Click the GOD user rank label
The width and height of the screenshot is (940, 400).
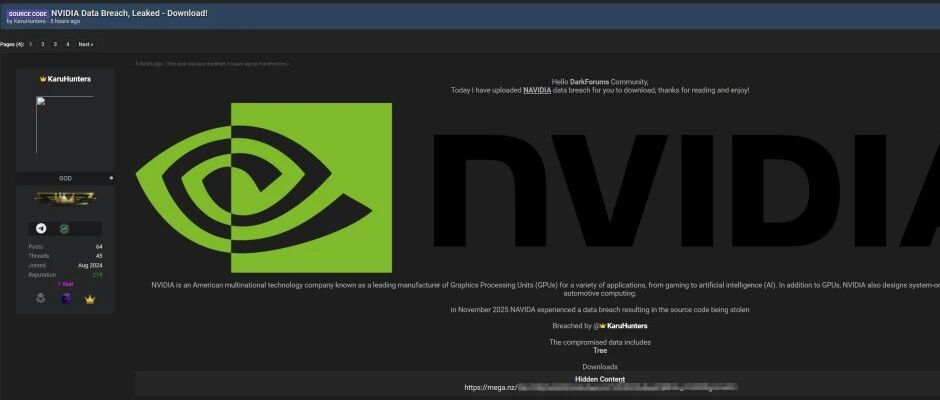tap(65, 178)
